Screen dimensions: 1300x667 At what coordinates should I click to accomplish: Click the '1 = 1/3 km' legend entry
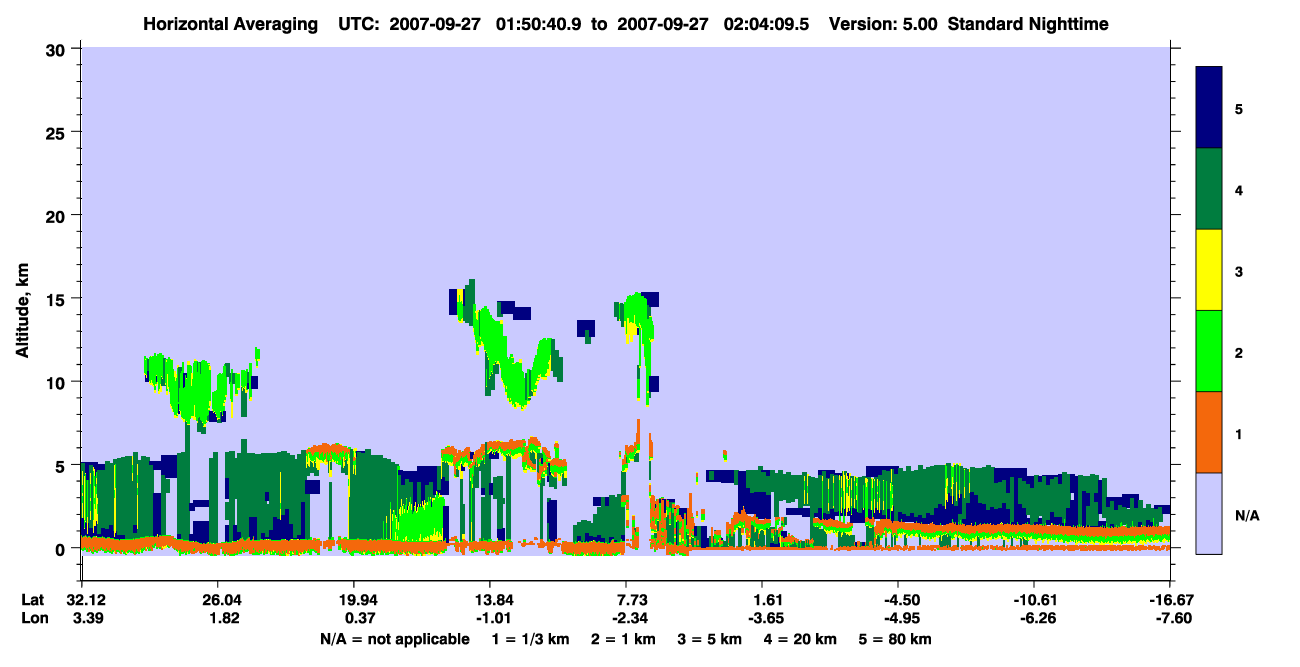click(530, 639)
